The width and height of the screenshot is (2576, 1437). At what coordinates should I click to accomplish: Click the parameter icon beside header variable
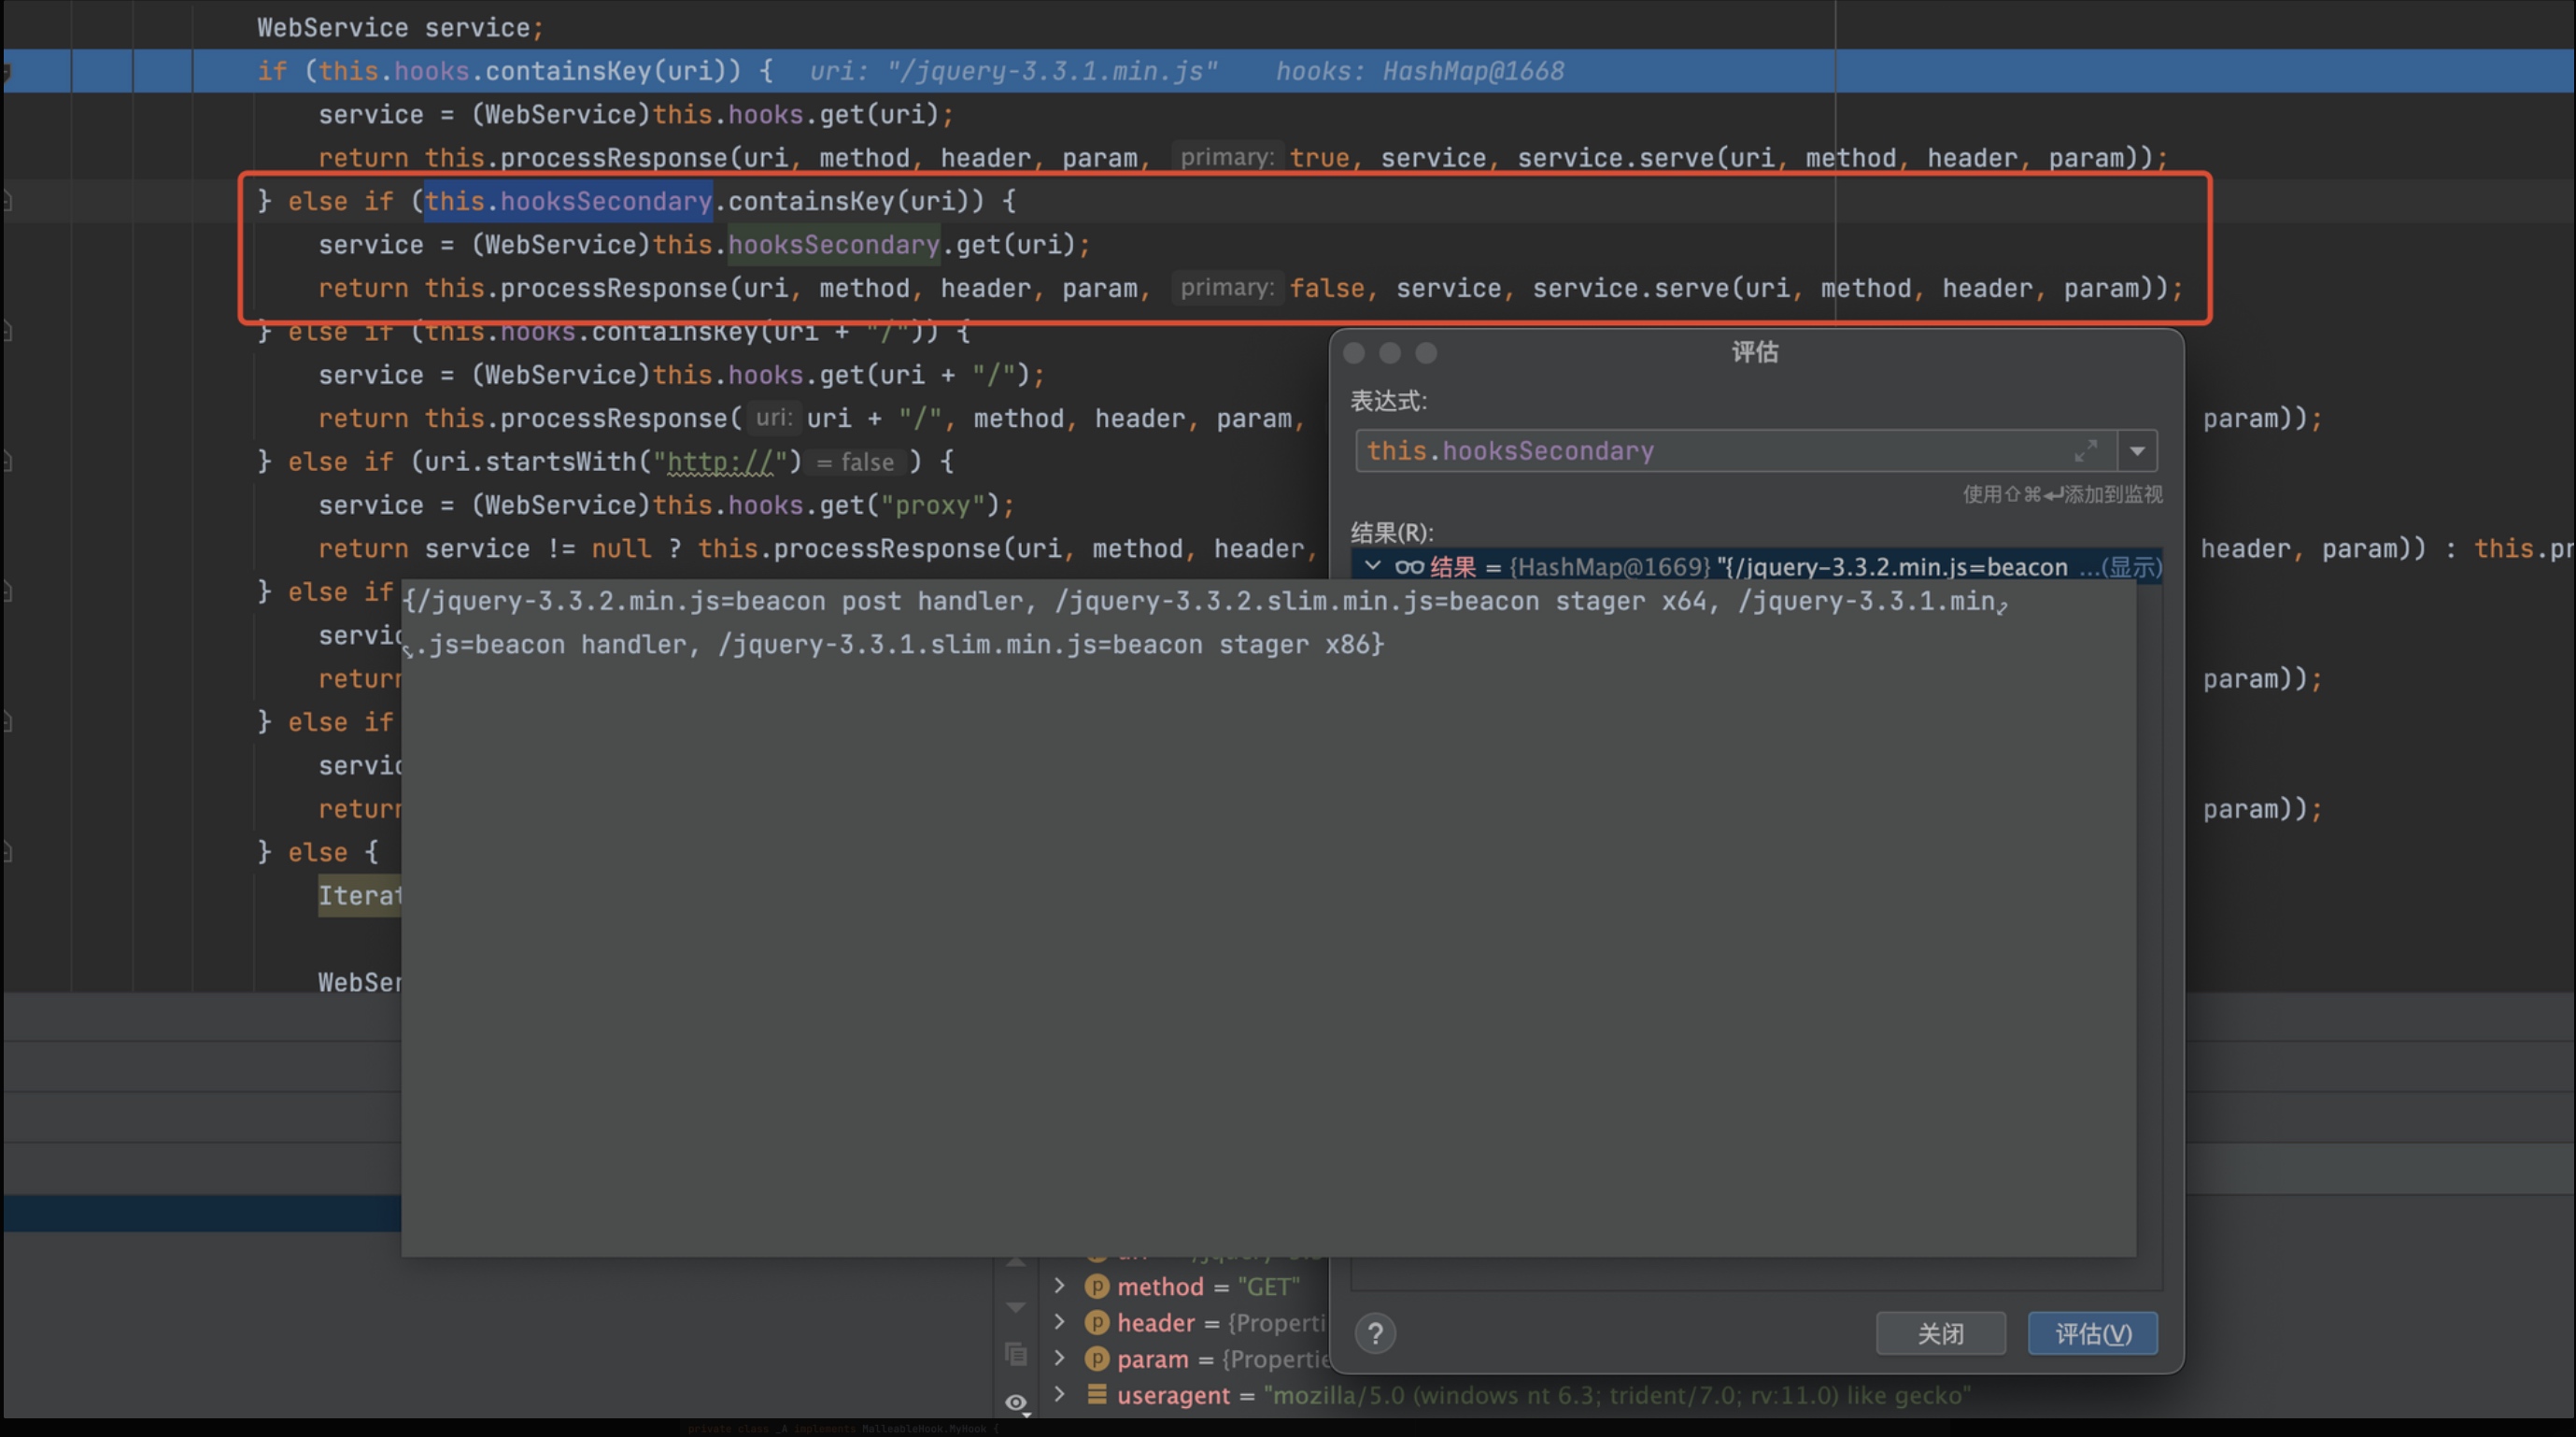[1097, 1322]
